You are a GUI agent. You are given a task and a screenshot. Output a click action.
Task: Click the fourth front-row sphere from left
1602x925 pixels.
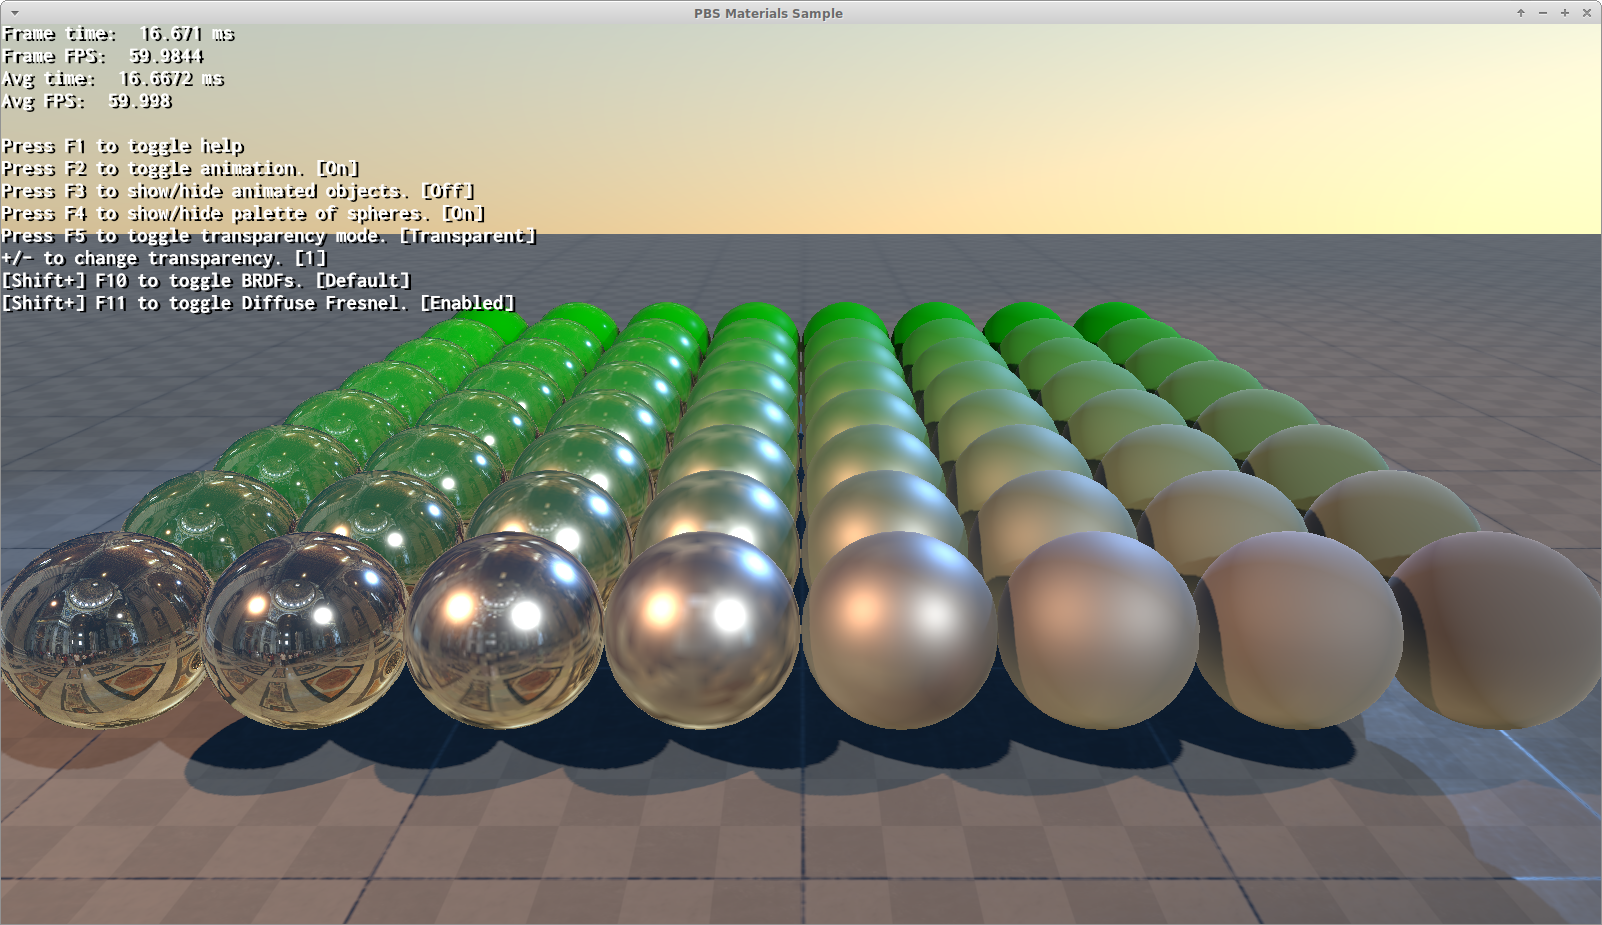703,628
